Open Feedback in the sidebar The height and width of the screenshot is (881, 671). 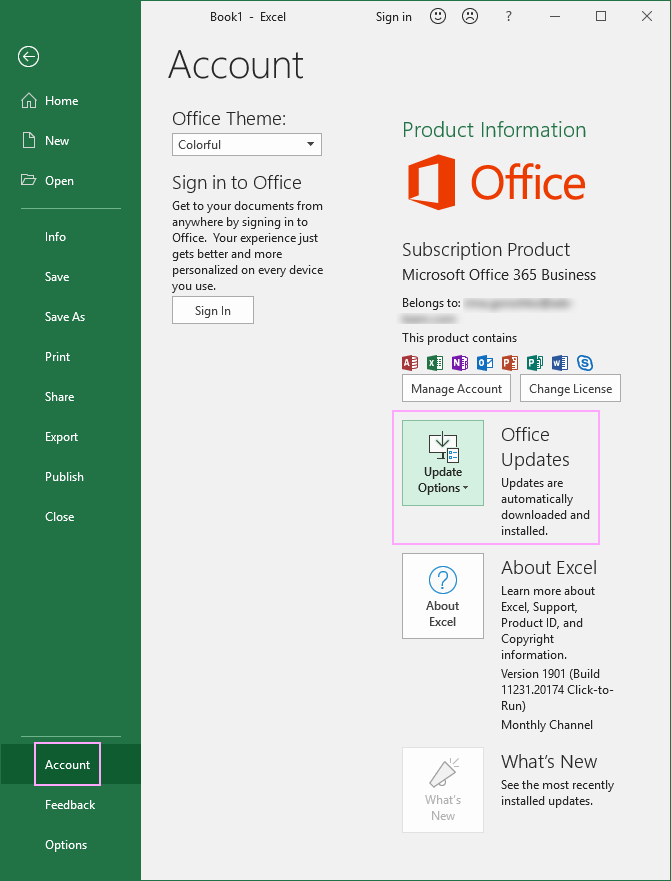(x=70, y=805)
